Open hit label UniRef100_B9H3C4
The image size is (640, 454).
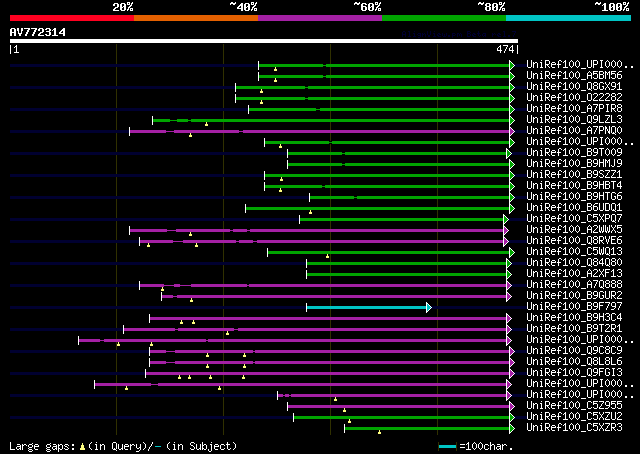pos(574,318)
